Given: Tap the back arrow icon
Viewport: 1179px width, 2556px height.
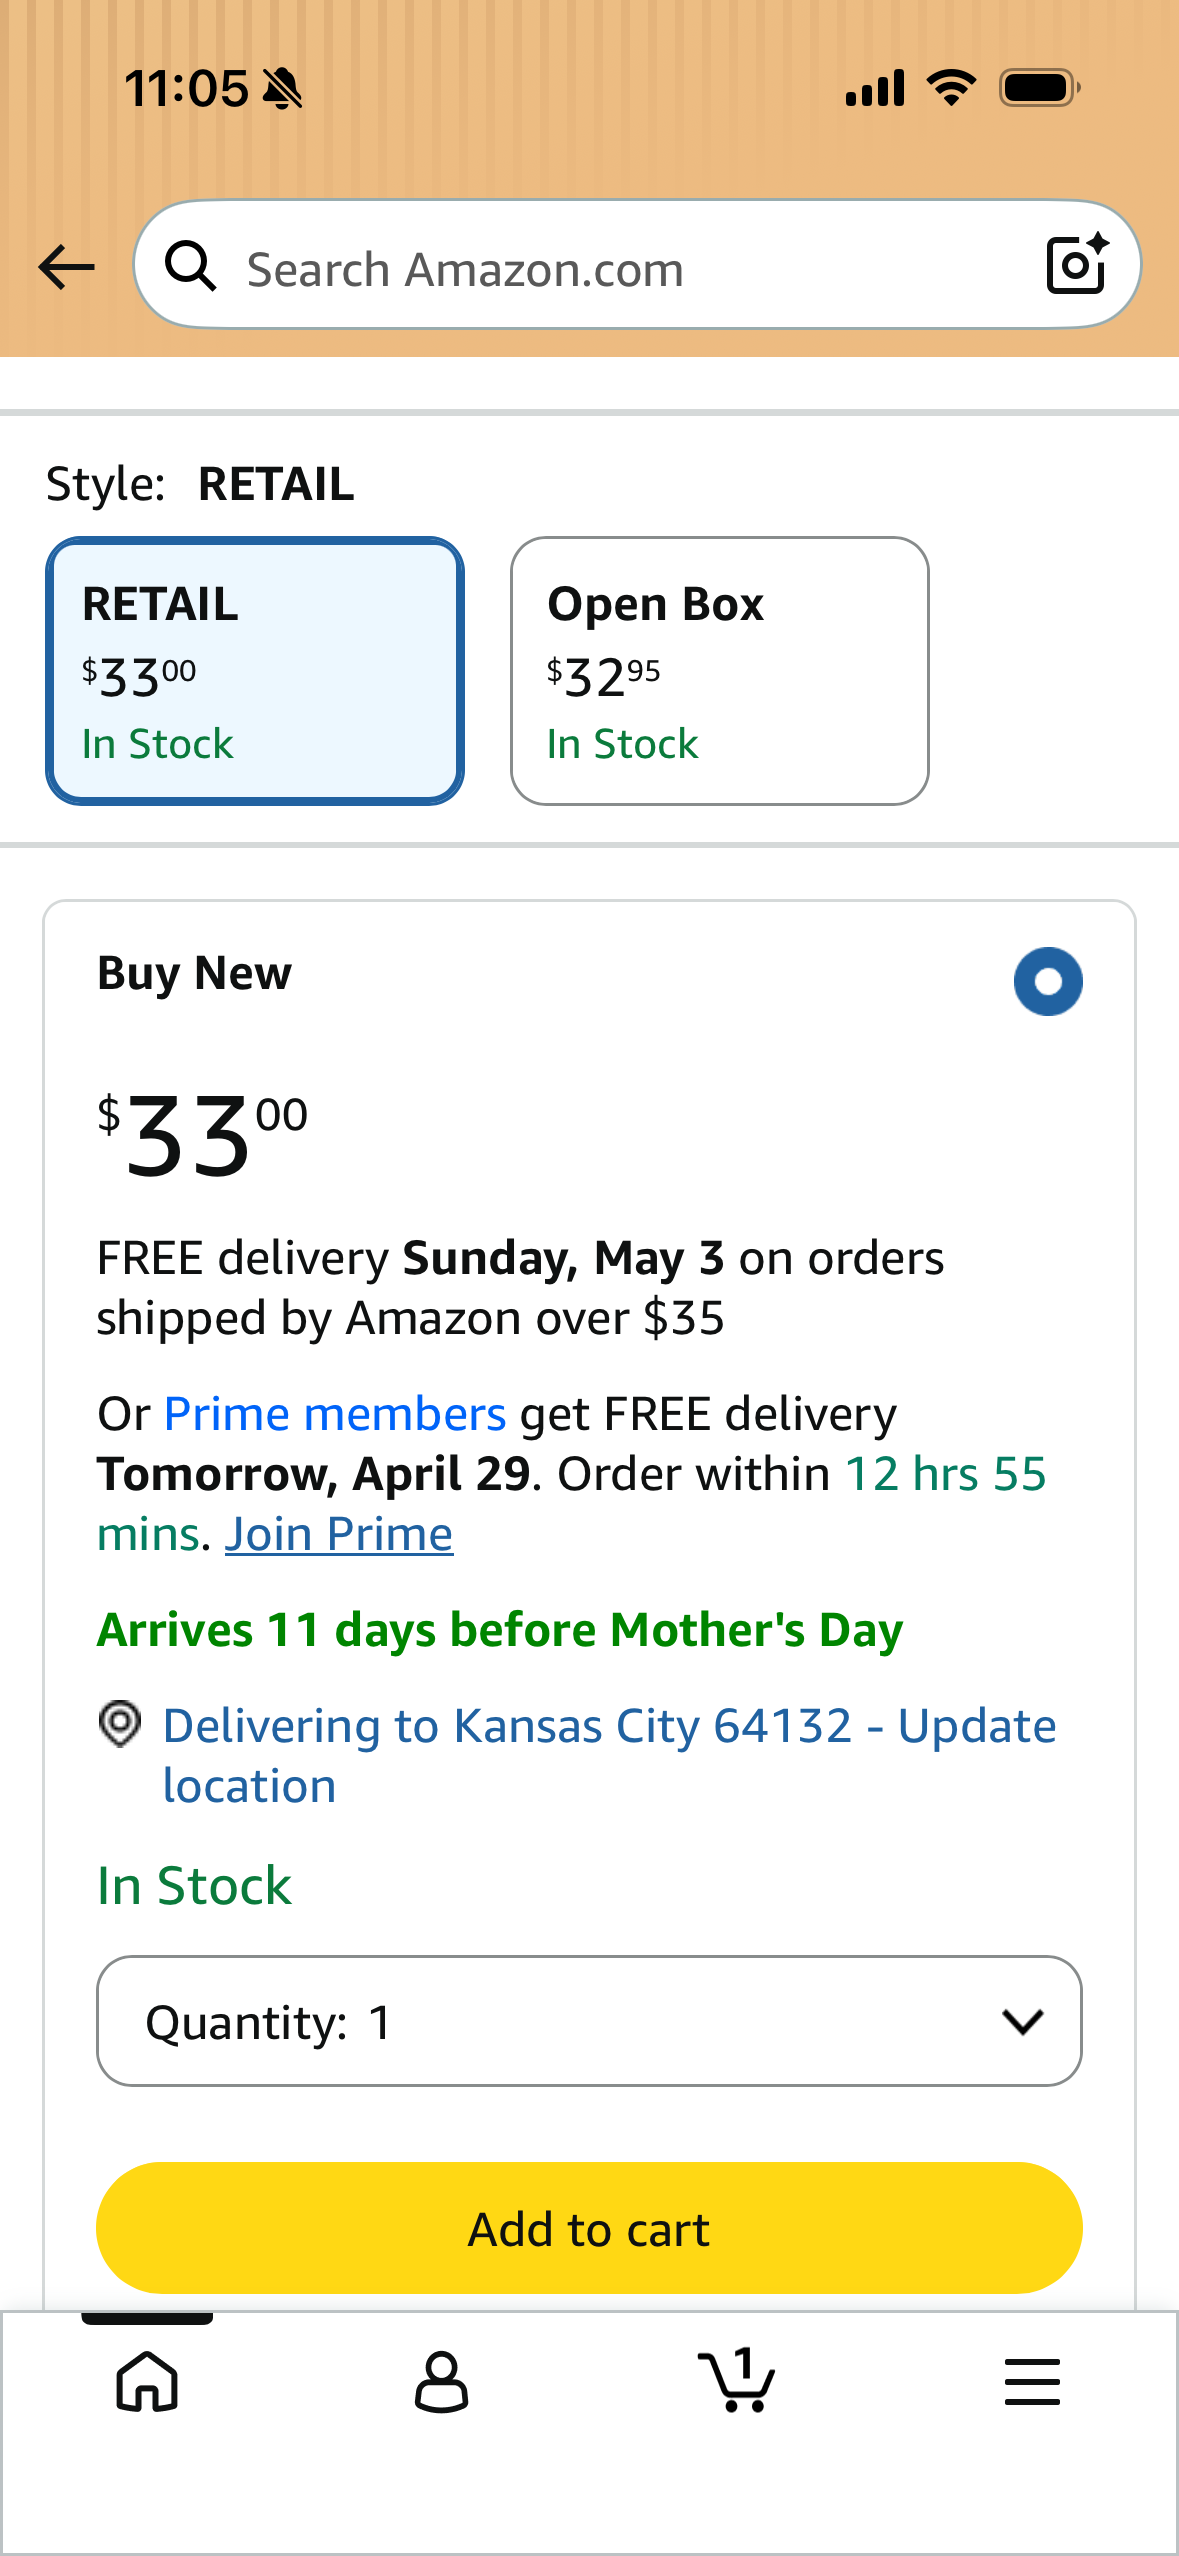Looking at the screenshot, I should coord(66,267).
